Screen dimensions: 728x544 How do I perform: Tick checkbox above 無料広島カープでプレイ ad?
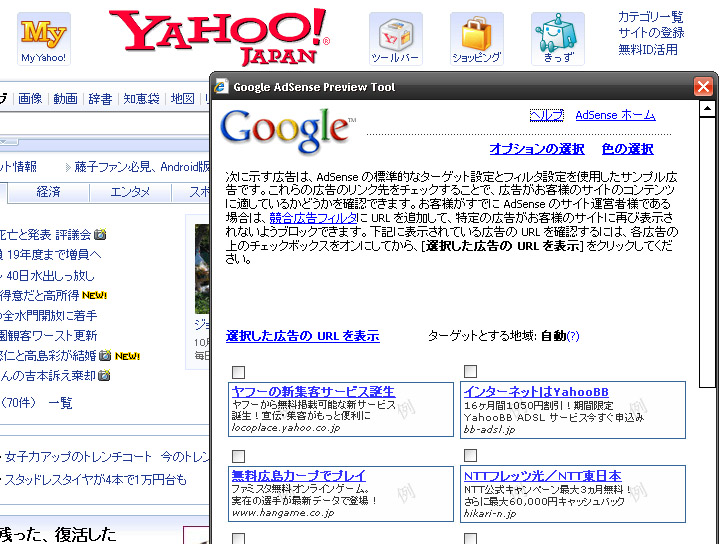coord(238,456)
